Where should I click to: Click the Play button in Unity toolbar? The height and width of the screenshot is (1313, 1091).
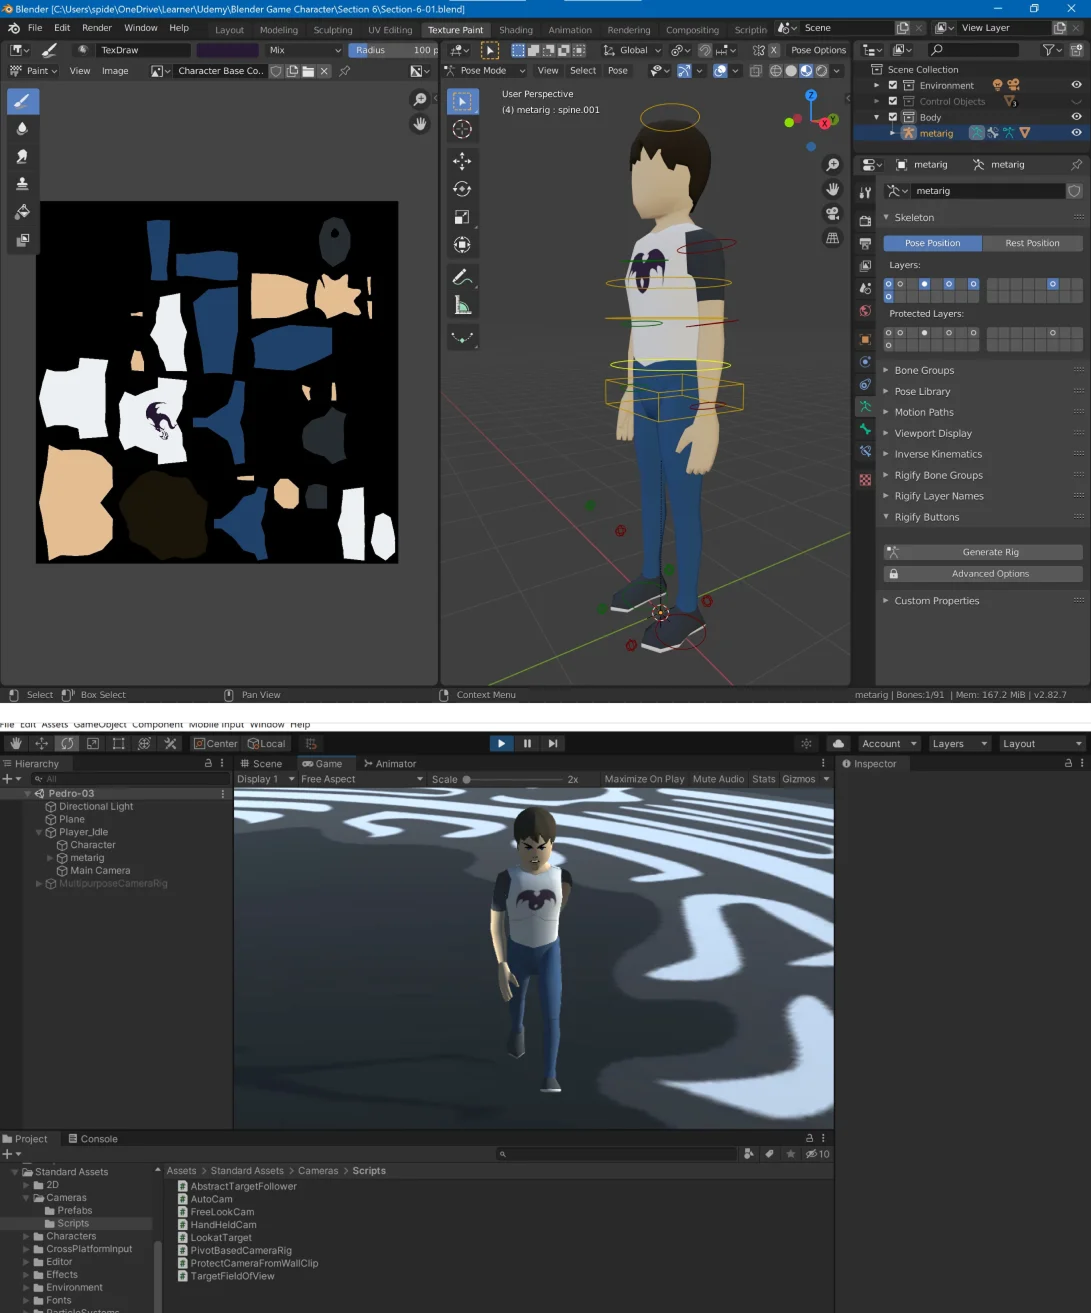click(x=501, y=743)
